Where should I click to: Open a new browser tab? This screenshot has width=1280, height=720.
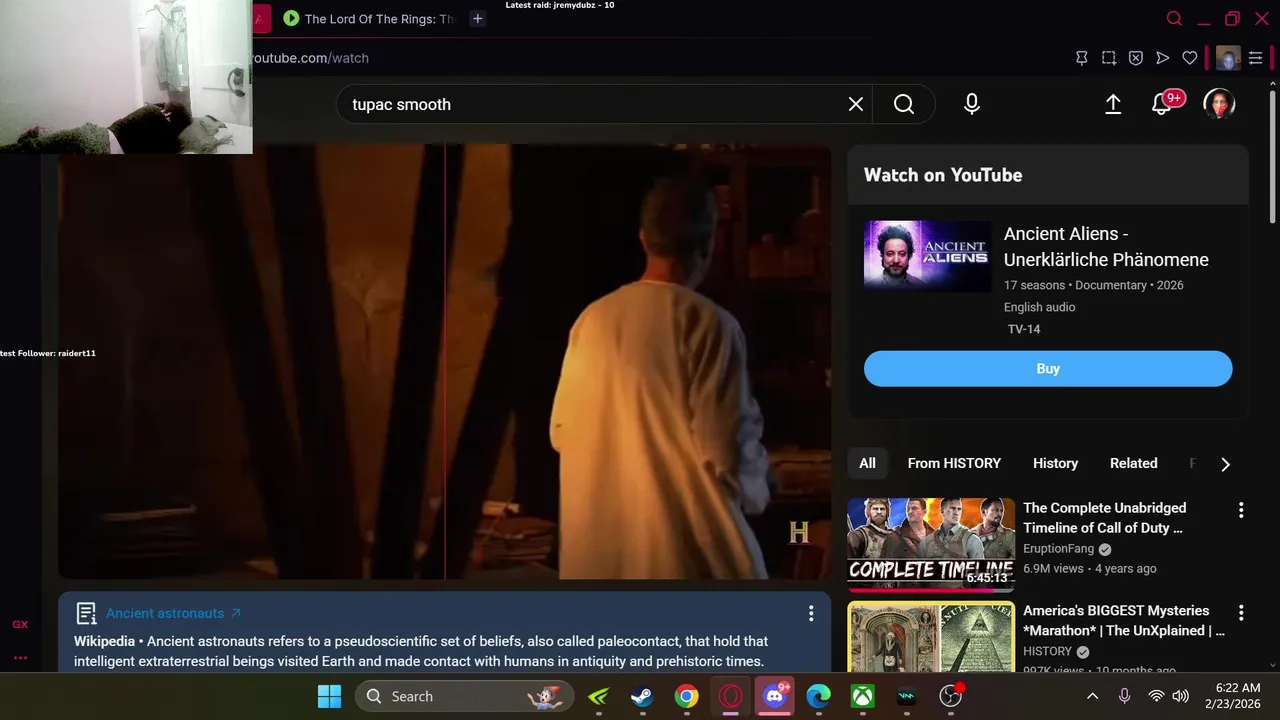click(478, 18)
